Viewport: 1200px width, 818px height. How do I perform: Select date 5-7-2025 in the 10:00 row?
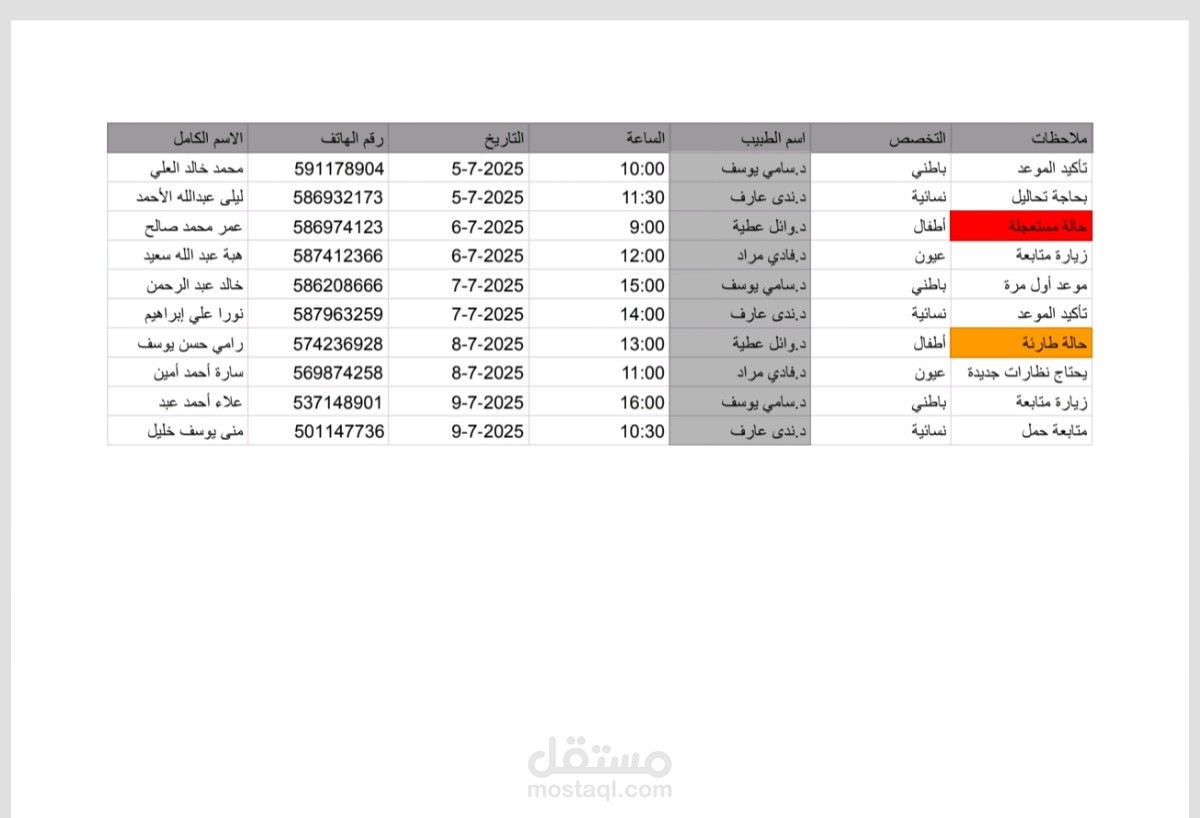tap(489, 168)
